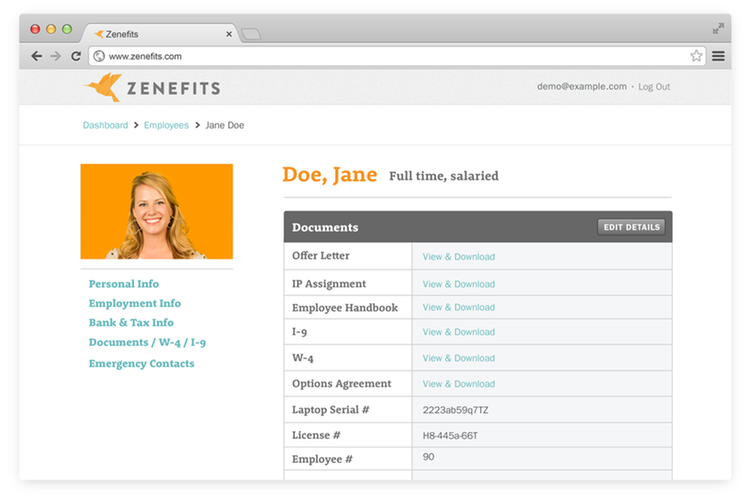The height and width of the screenshot is (497, 750).
Task: Open Bank & Tax Info section
Action: pos(131,323)
